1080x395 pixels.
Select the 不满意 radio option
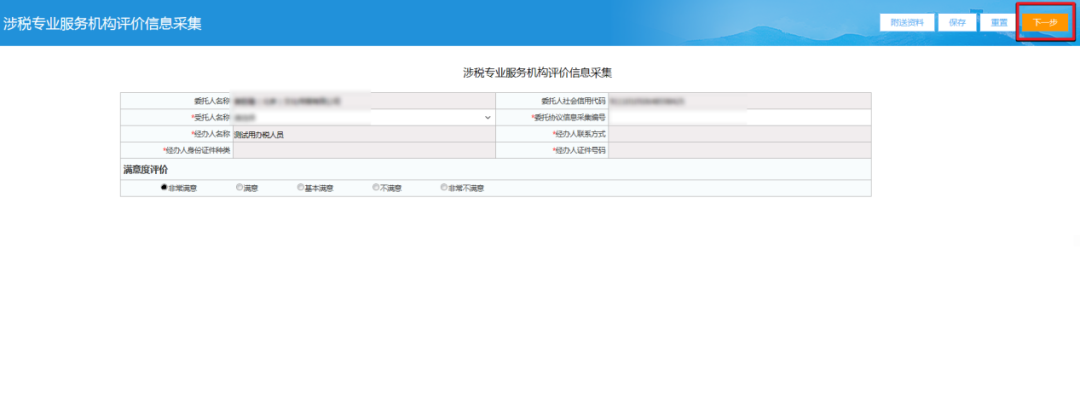pos(375,187)
